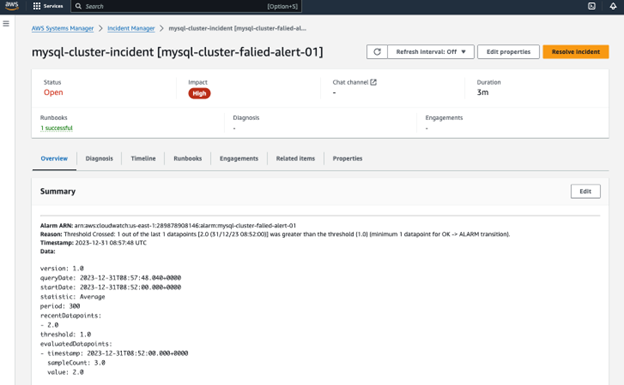624x385 pixels.
Task: Click the threshold: 1.0 line
Action: 65,334
